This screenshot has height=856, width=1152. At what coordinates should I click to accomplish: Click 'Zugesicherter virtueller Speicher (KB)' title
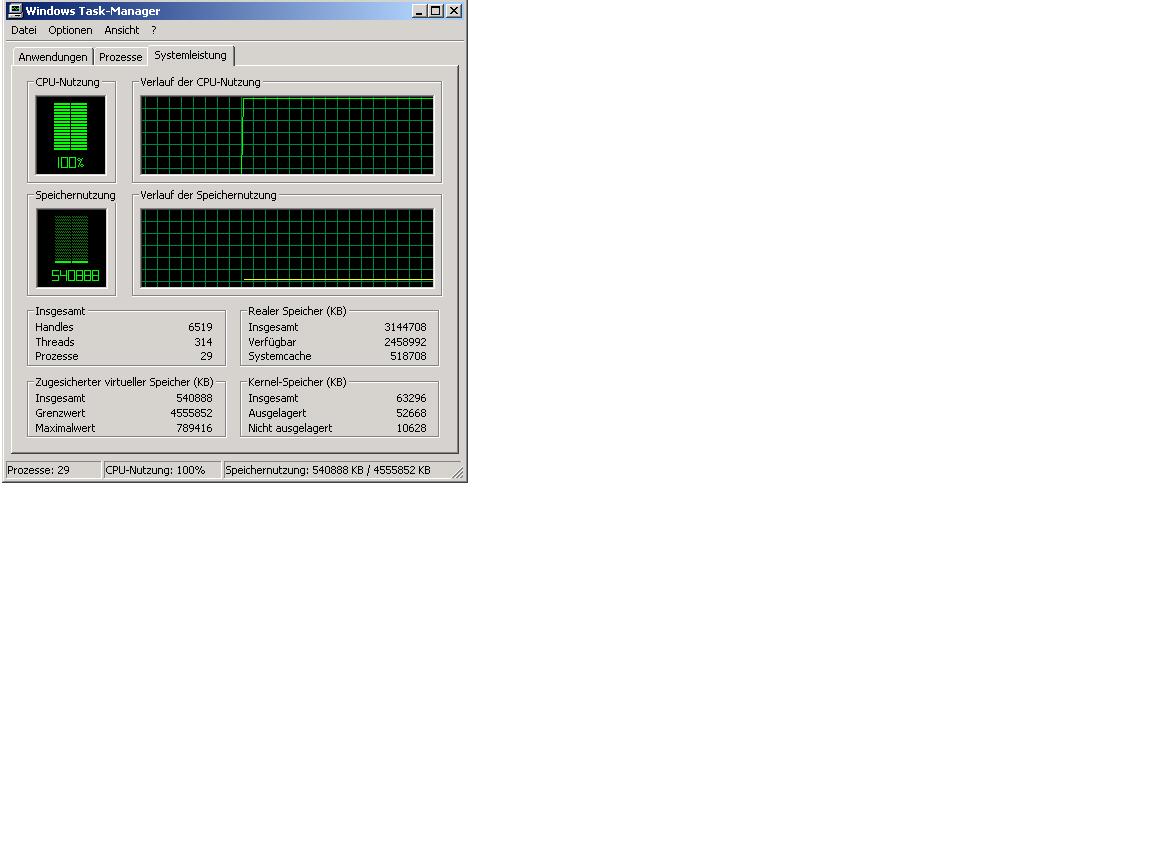pyautogui.click(x=124, y=382)
